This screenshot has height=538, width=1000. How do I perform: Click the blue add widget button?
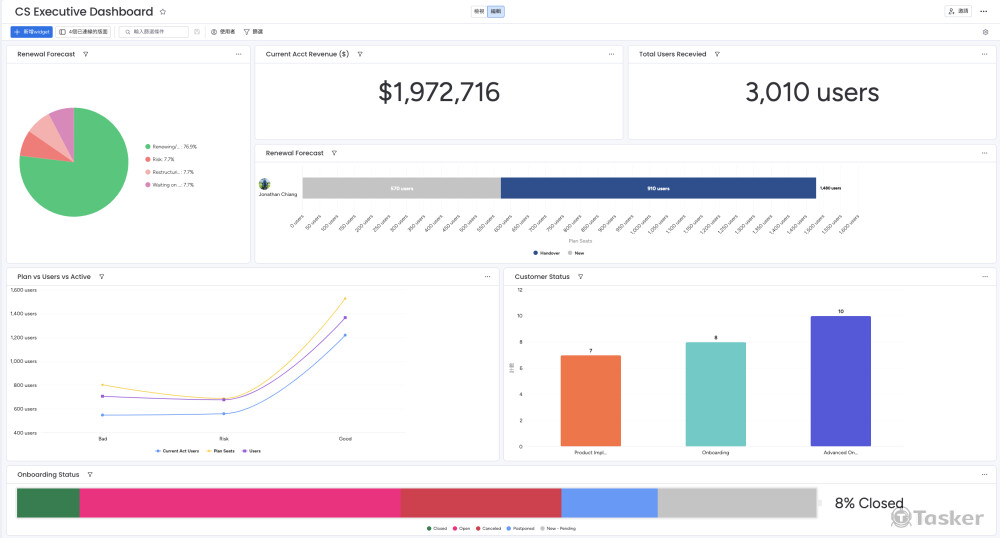31,32
